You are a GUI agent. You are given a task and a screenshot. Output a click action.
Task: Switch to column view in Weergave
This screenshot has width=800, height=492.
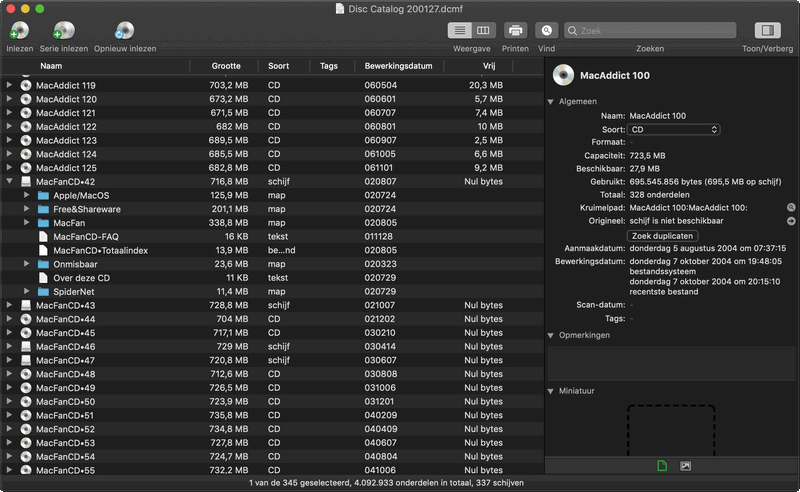[483, 31]
